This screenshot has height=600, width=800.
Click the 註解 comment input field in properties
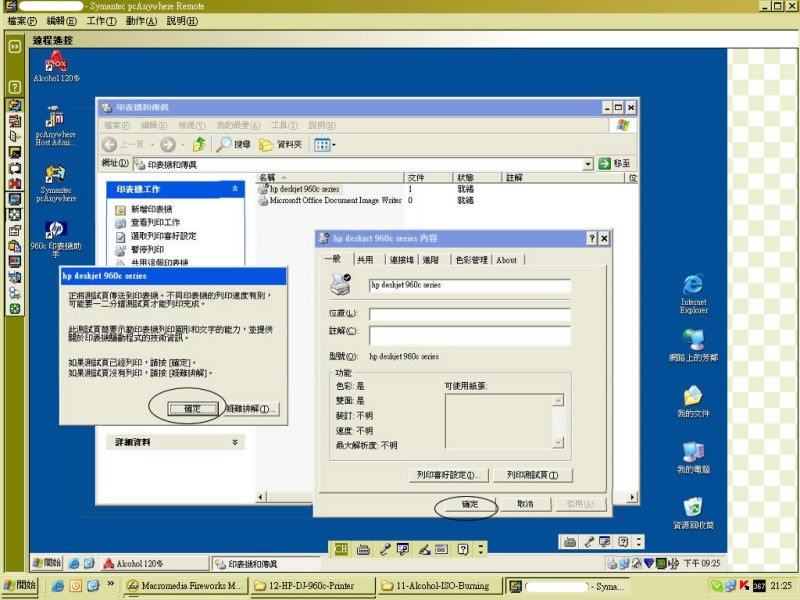coord(469,335)
